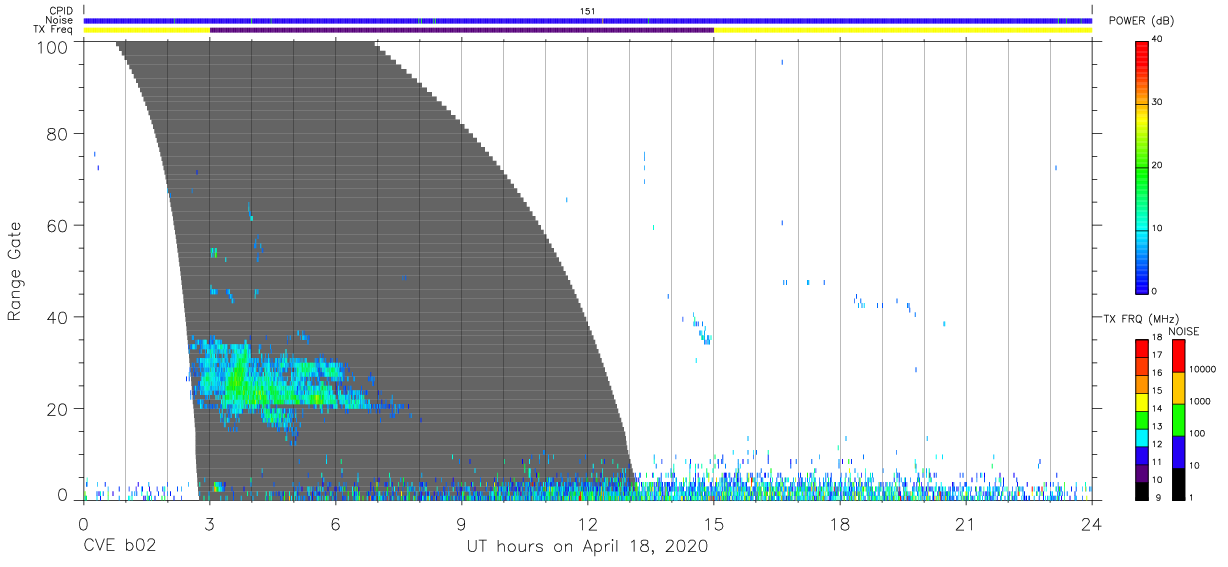
Task: Click the x-axis tick label 24
Action: 1092,524
